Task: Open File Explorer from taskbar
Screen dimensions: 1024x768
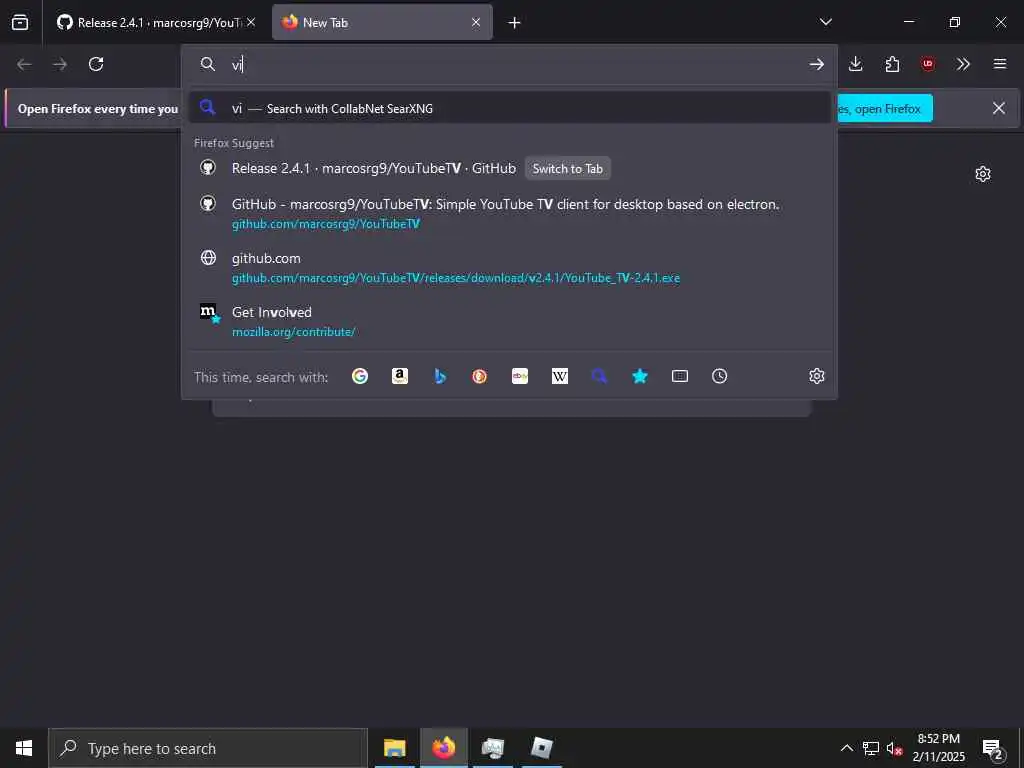Action: pyautogui.click(x=394, y=748)
